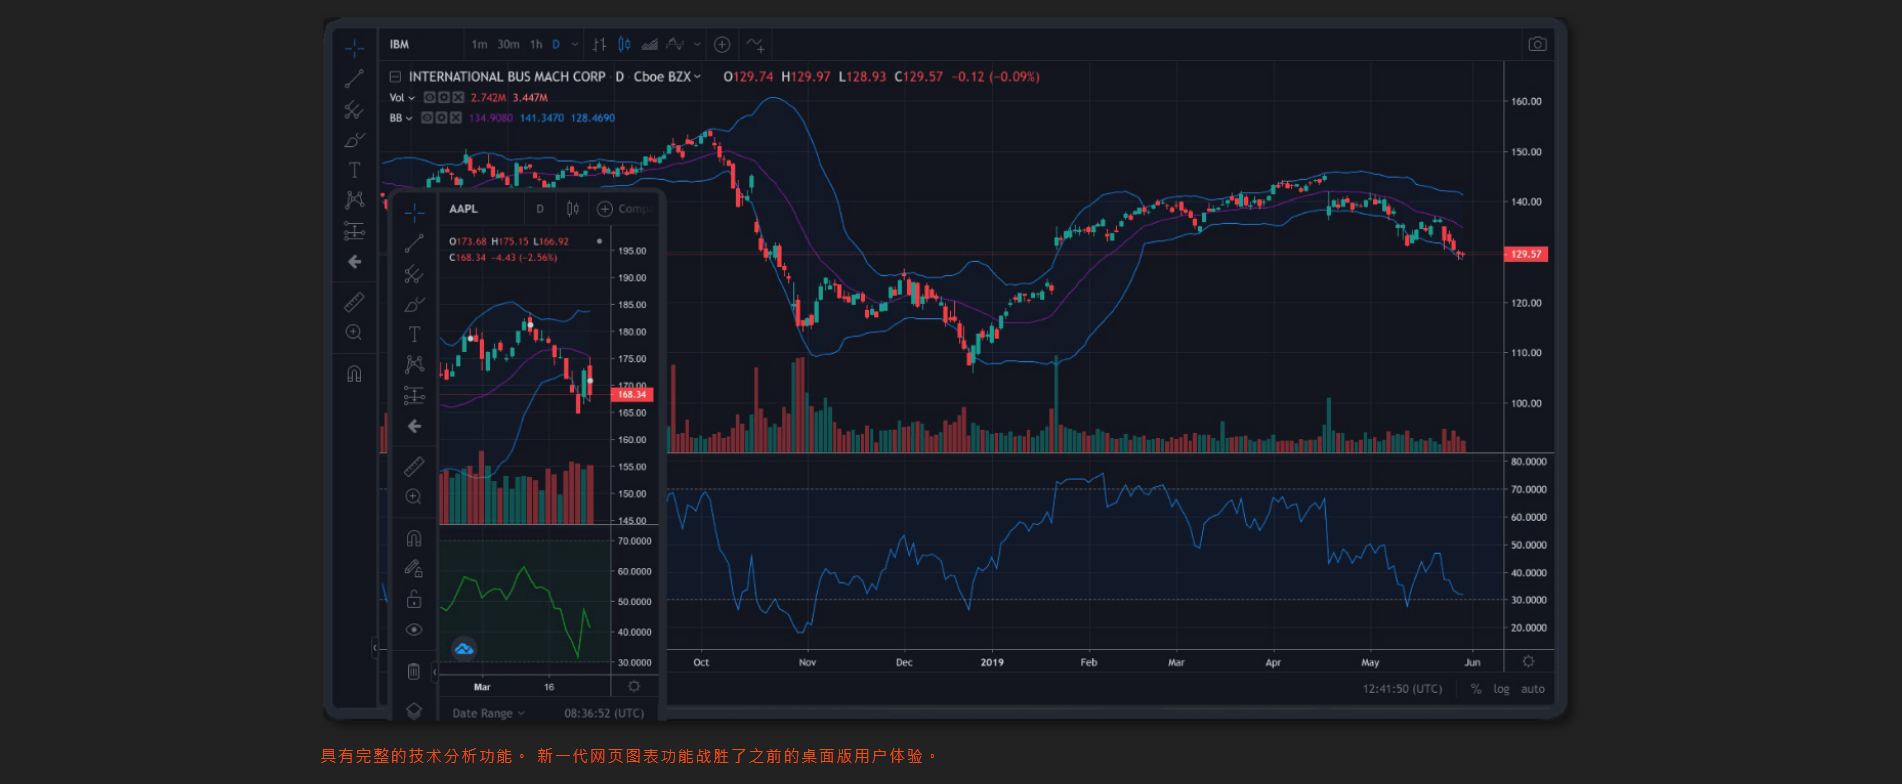The width and height of the screenshot is (1902, 784).
Task: Select zoom-in tool in AAPL chart
Action: pyautogui.click(x=414, y=497)
